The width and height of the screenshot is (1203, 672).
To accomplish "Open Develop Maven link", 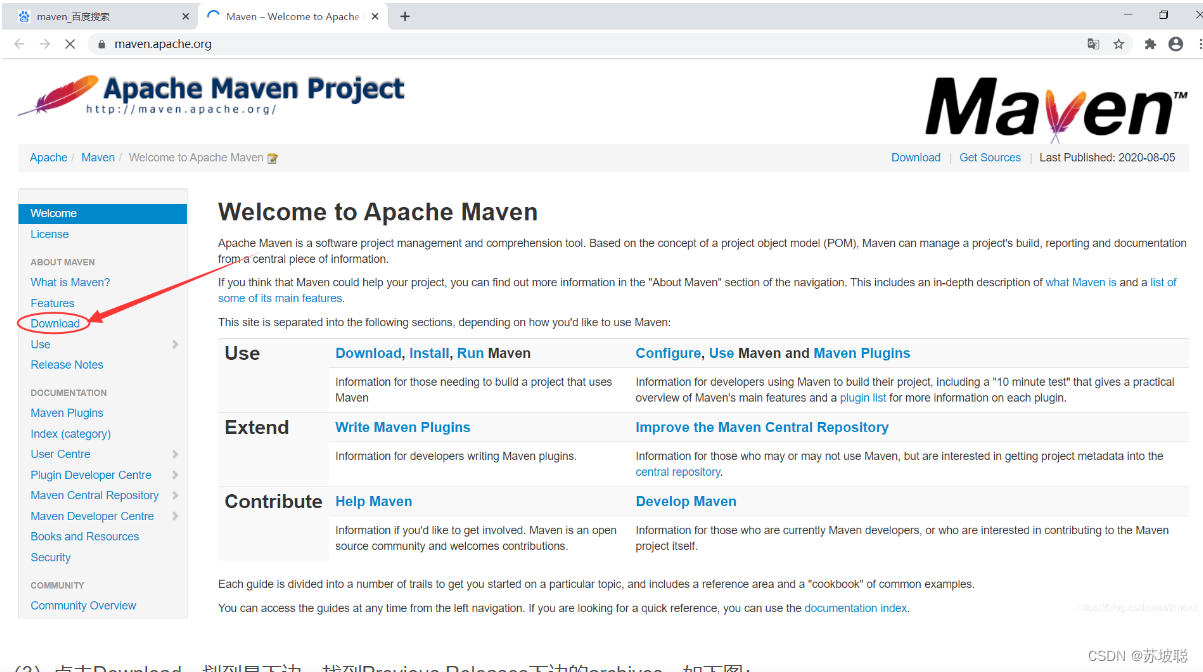I will coord(686,501).
